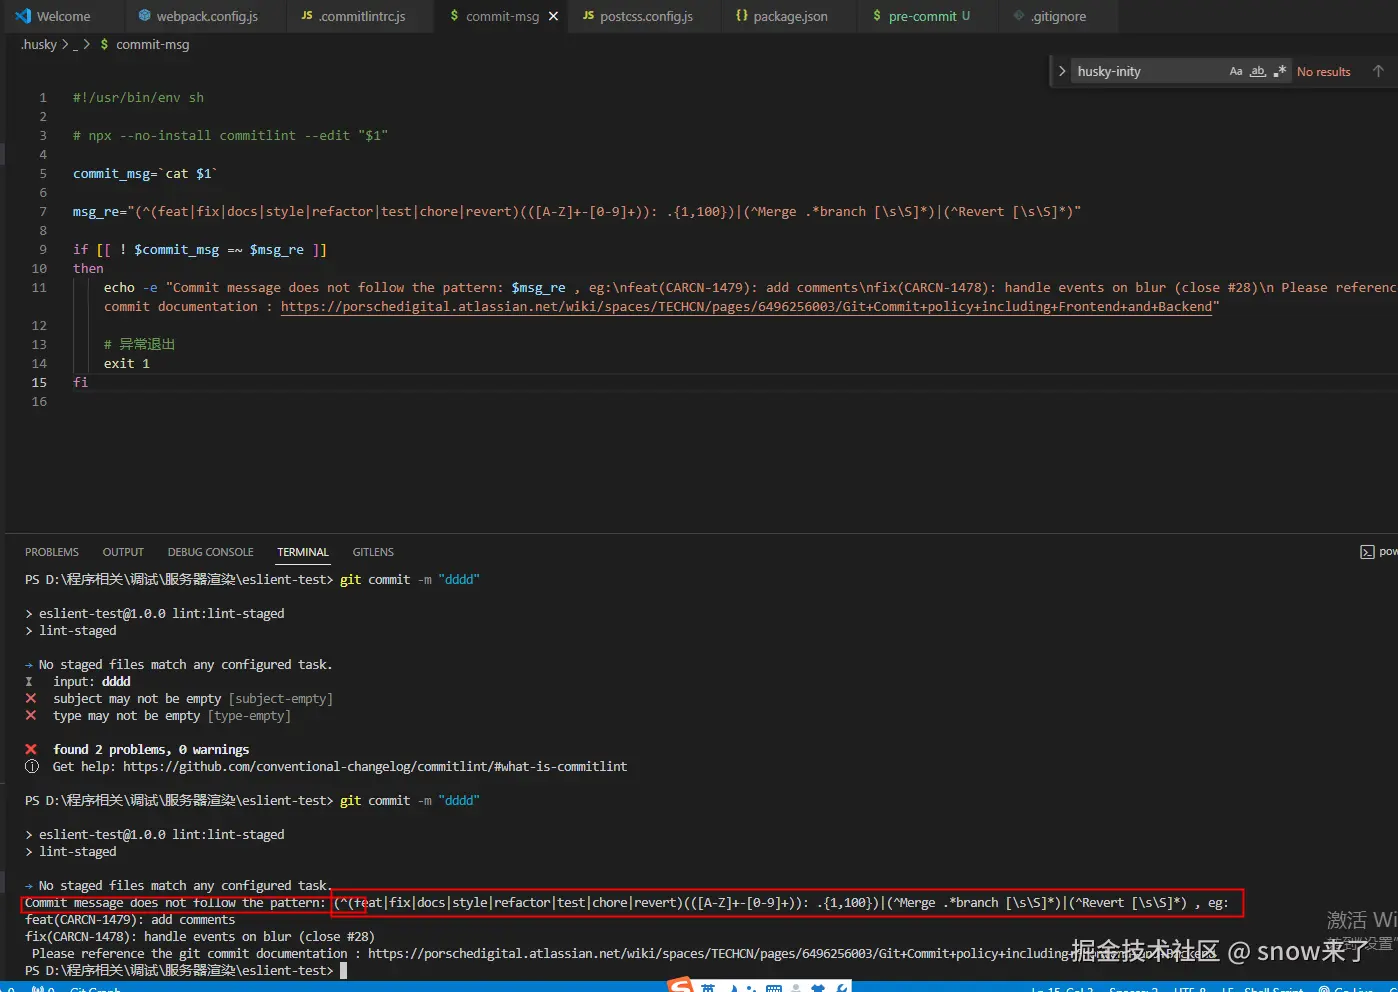Switch to the Welcome tab
This screenshot has width=1398, height=992.
tap(63, 16)
